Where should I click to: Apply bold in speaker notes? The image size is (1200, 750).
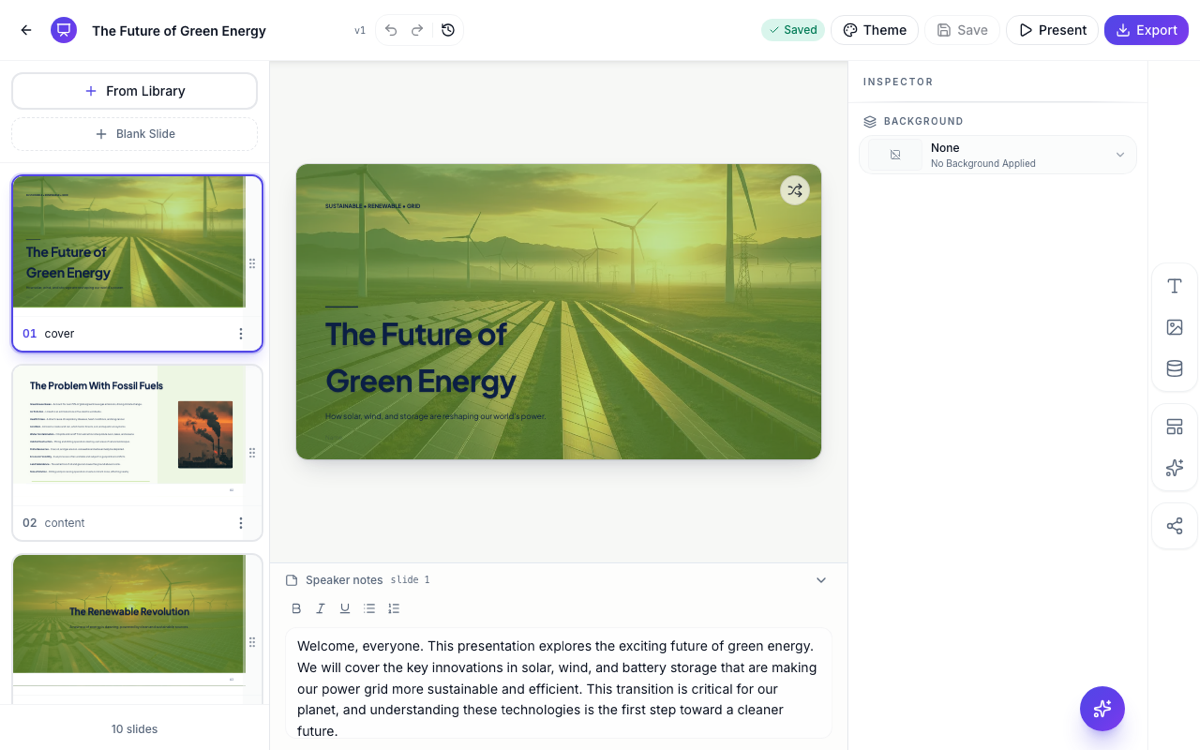pyautogui.click(x=296, y=608)
